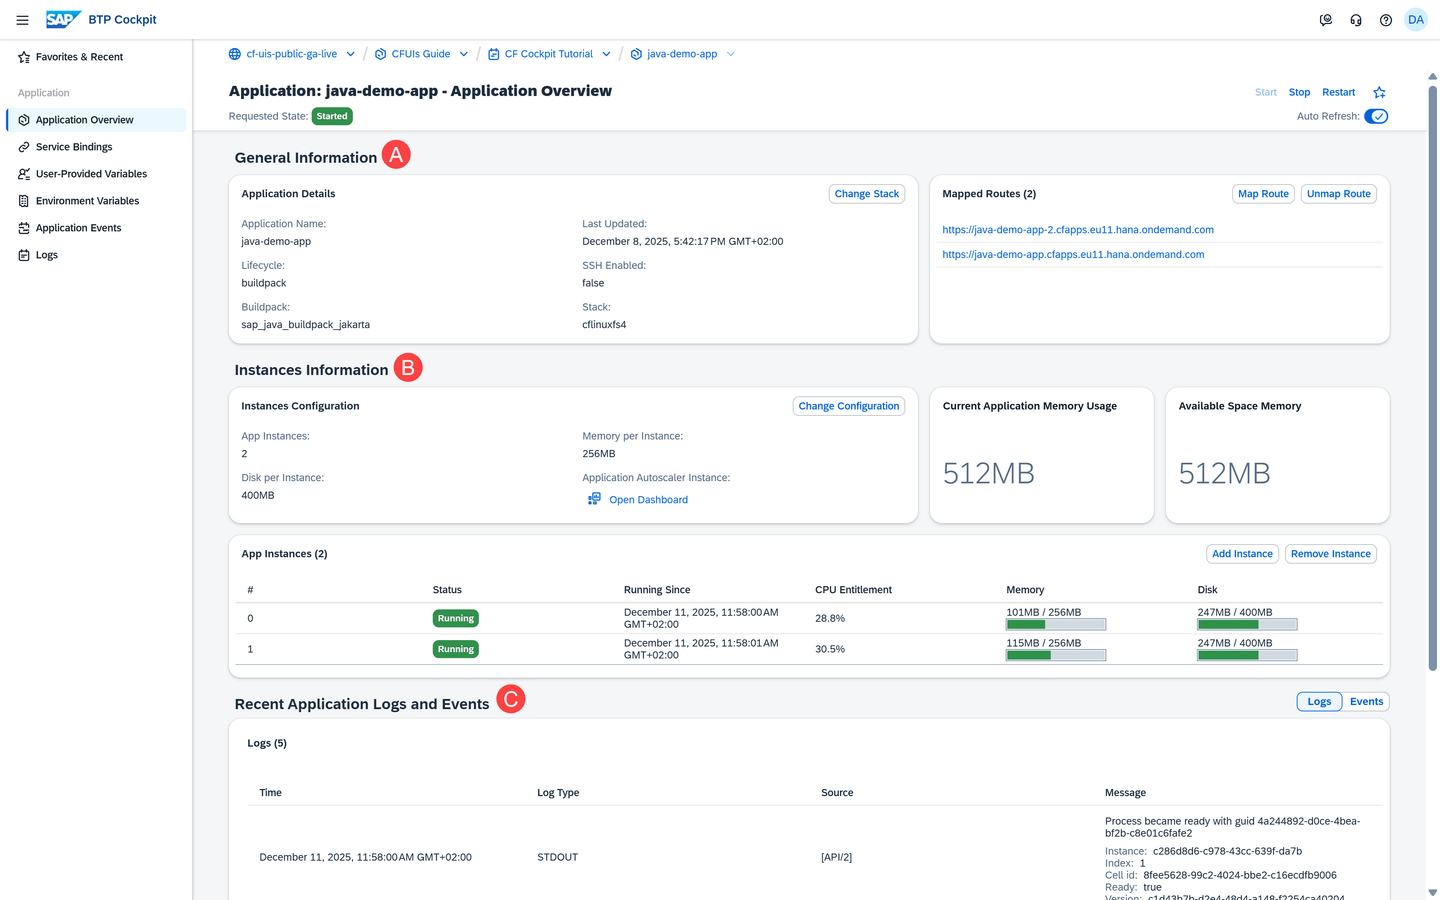This screenshot has height=900, width=1440.
Task: Open the autoscaler Open Dashboard link
Action: coord(648,500)
